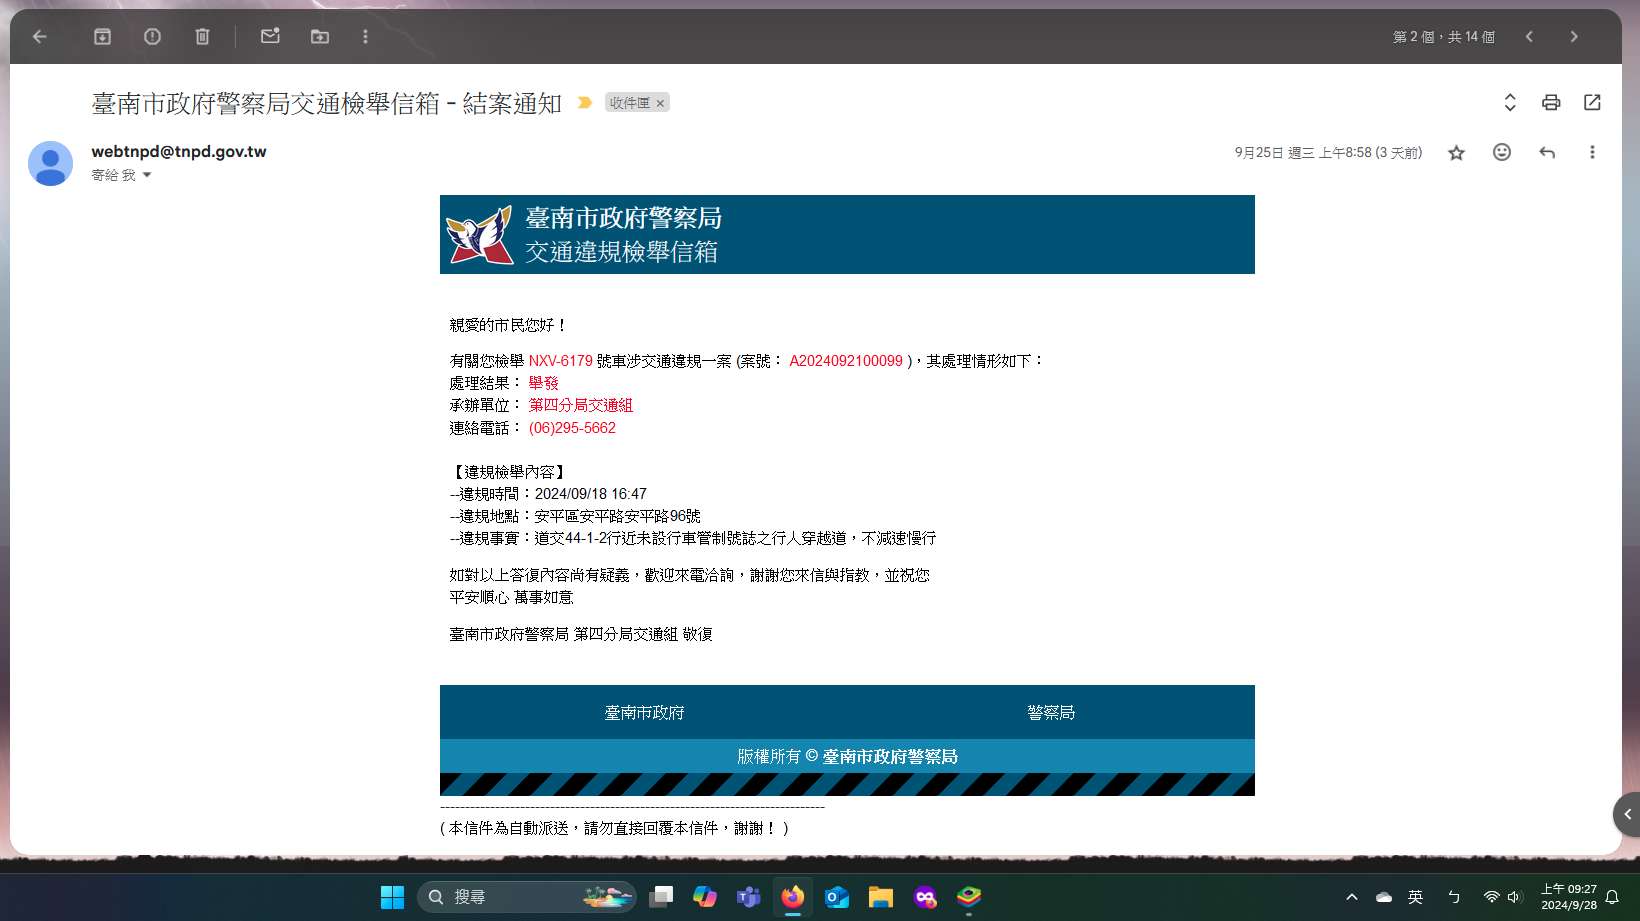Add an emoji reaction
The width and height of the screenshot is (1640, 921).
[1501, 152]
